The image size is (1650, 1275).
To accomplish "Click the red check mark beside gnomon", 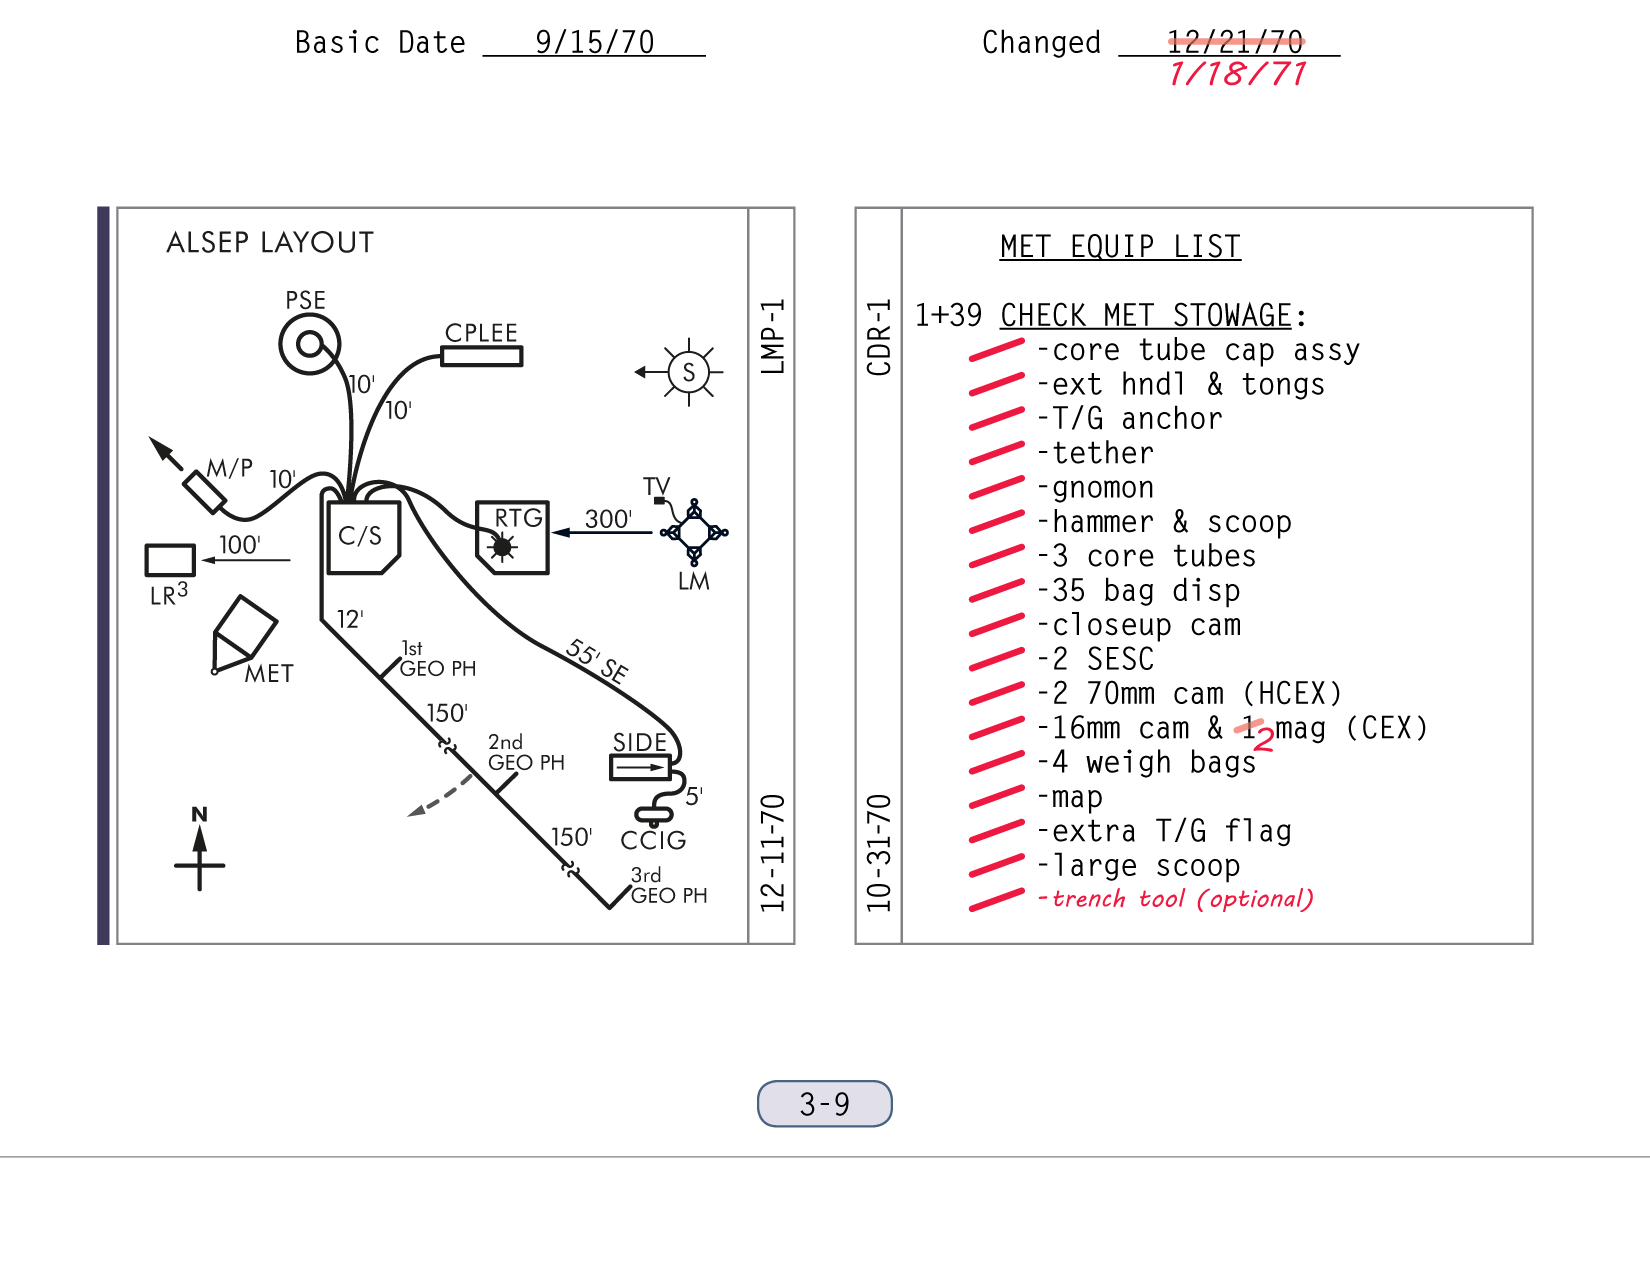I will (996, 488).
